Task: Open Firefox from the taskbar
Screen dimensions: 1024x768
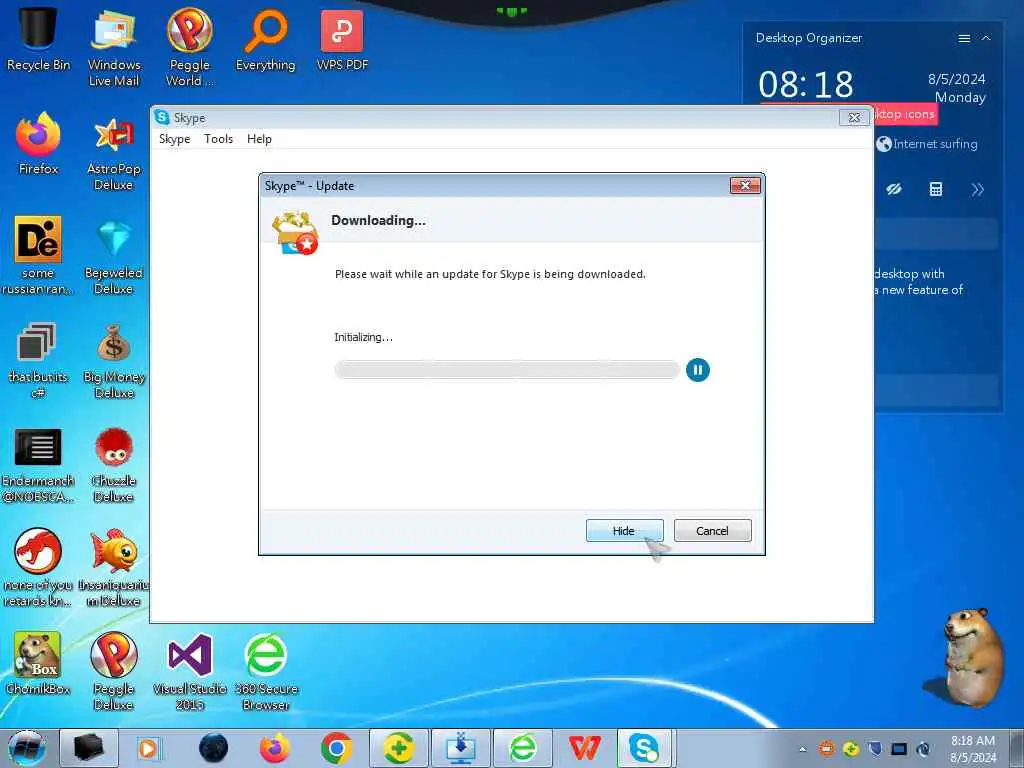Action: pos(275,748)
